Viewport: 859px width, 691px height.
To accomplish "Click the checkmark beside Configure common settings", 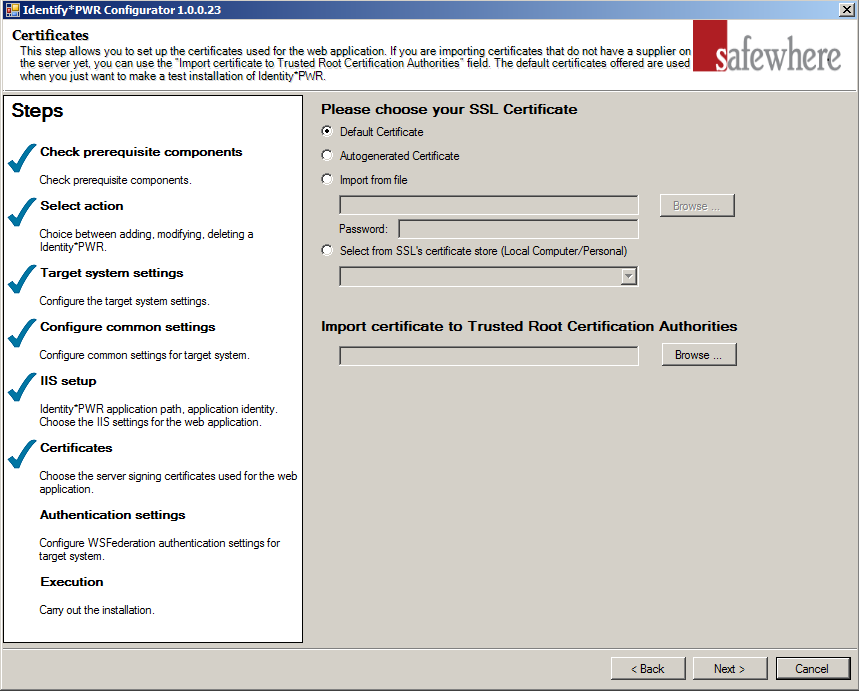I will [22, 333].
